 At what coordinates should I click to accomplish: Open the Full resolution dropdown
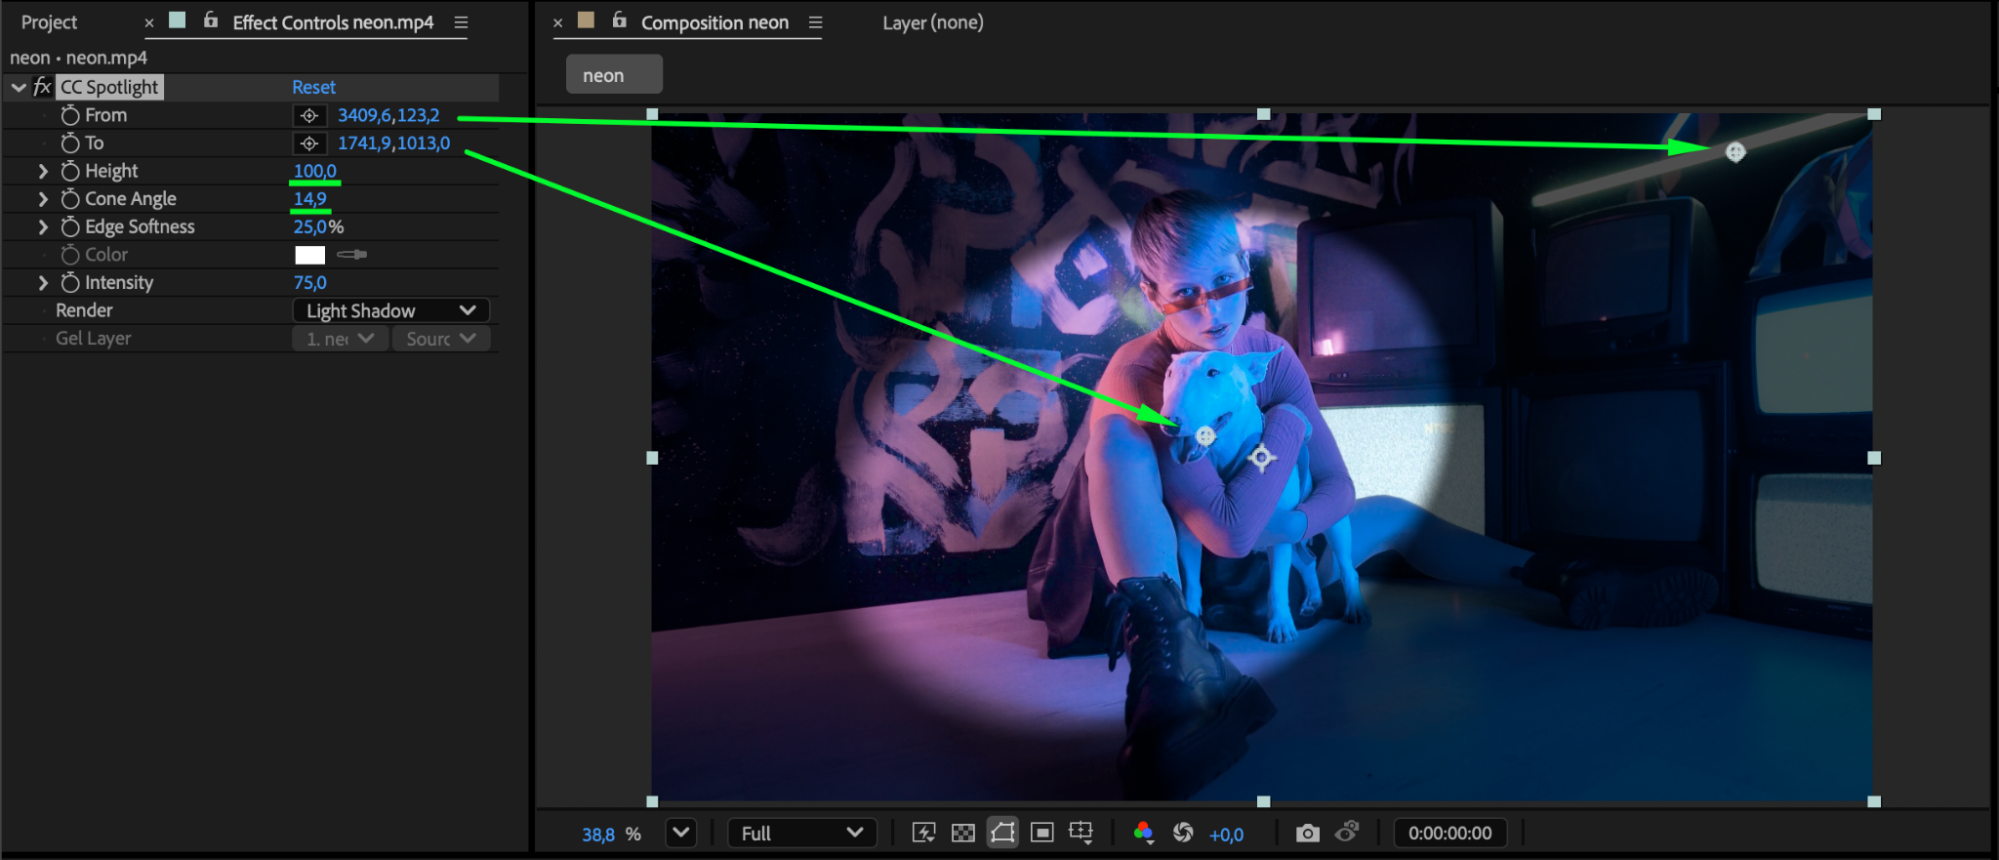[802, 833]
